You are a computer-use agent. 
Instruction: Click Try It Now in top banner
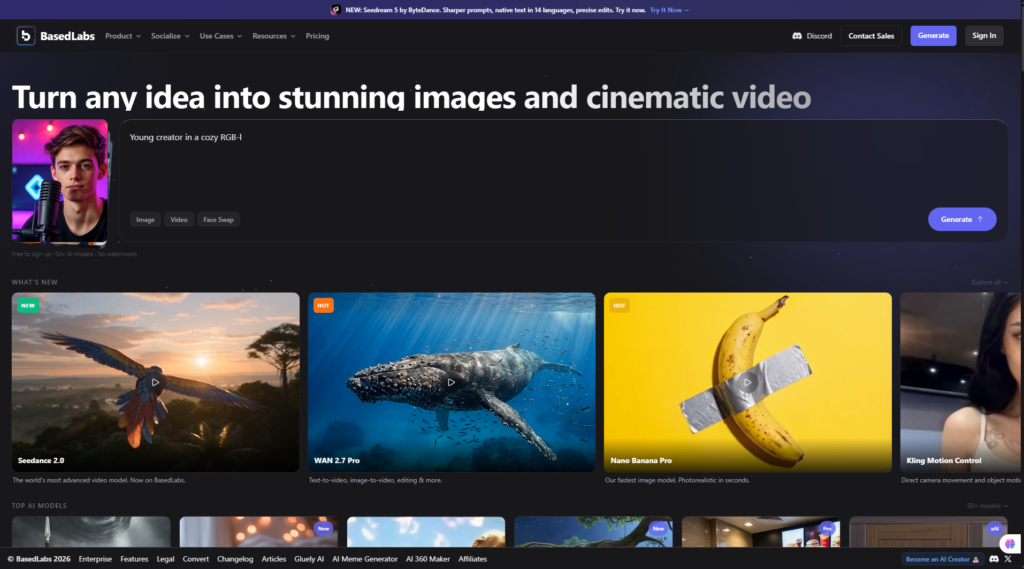click(x=669, y=10)
